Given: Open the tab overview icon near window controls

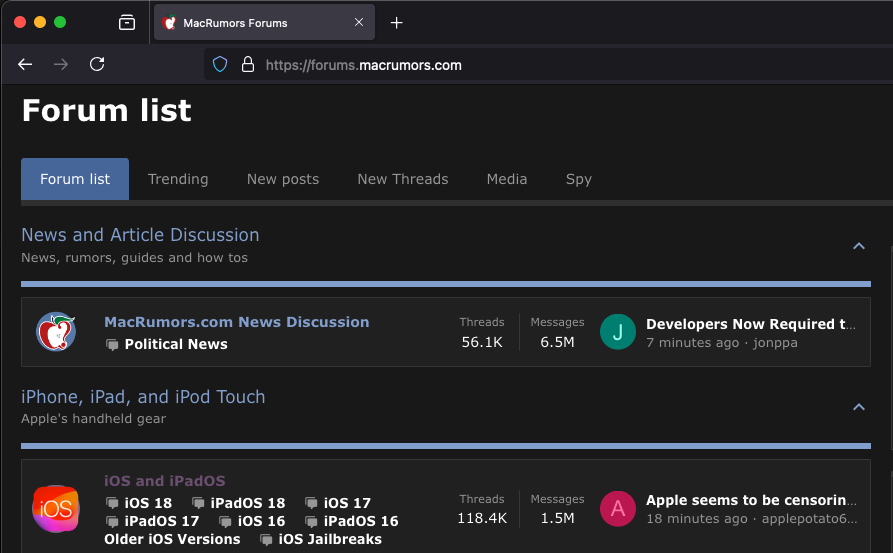Looking at the screenshot, I should pyautogui.click(x=127, y=22).
